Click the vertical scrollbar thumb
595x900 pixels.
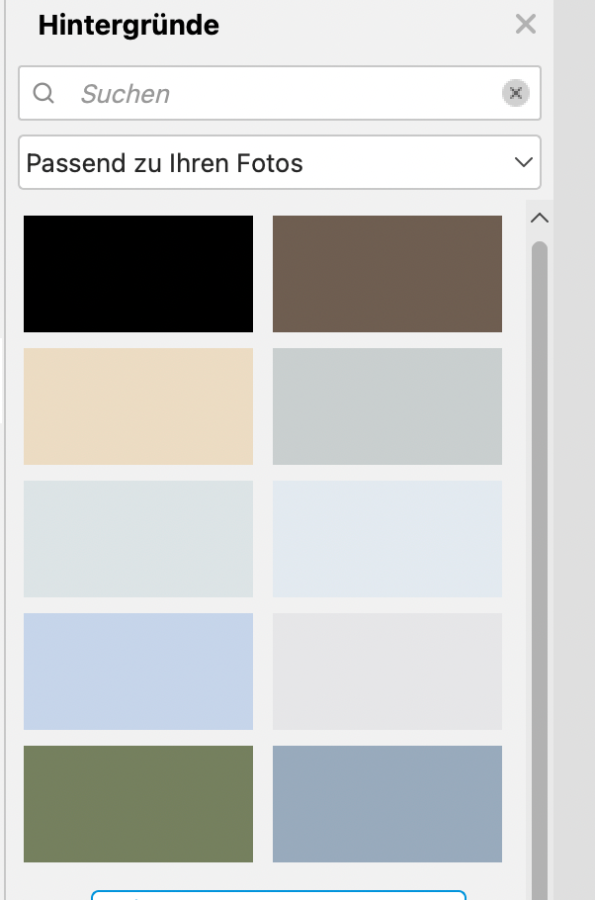539,568
